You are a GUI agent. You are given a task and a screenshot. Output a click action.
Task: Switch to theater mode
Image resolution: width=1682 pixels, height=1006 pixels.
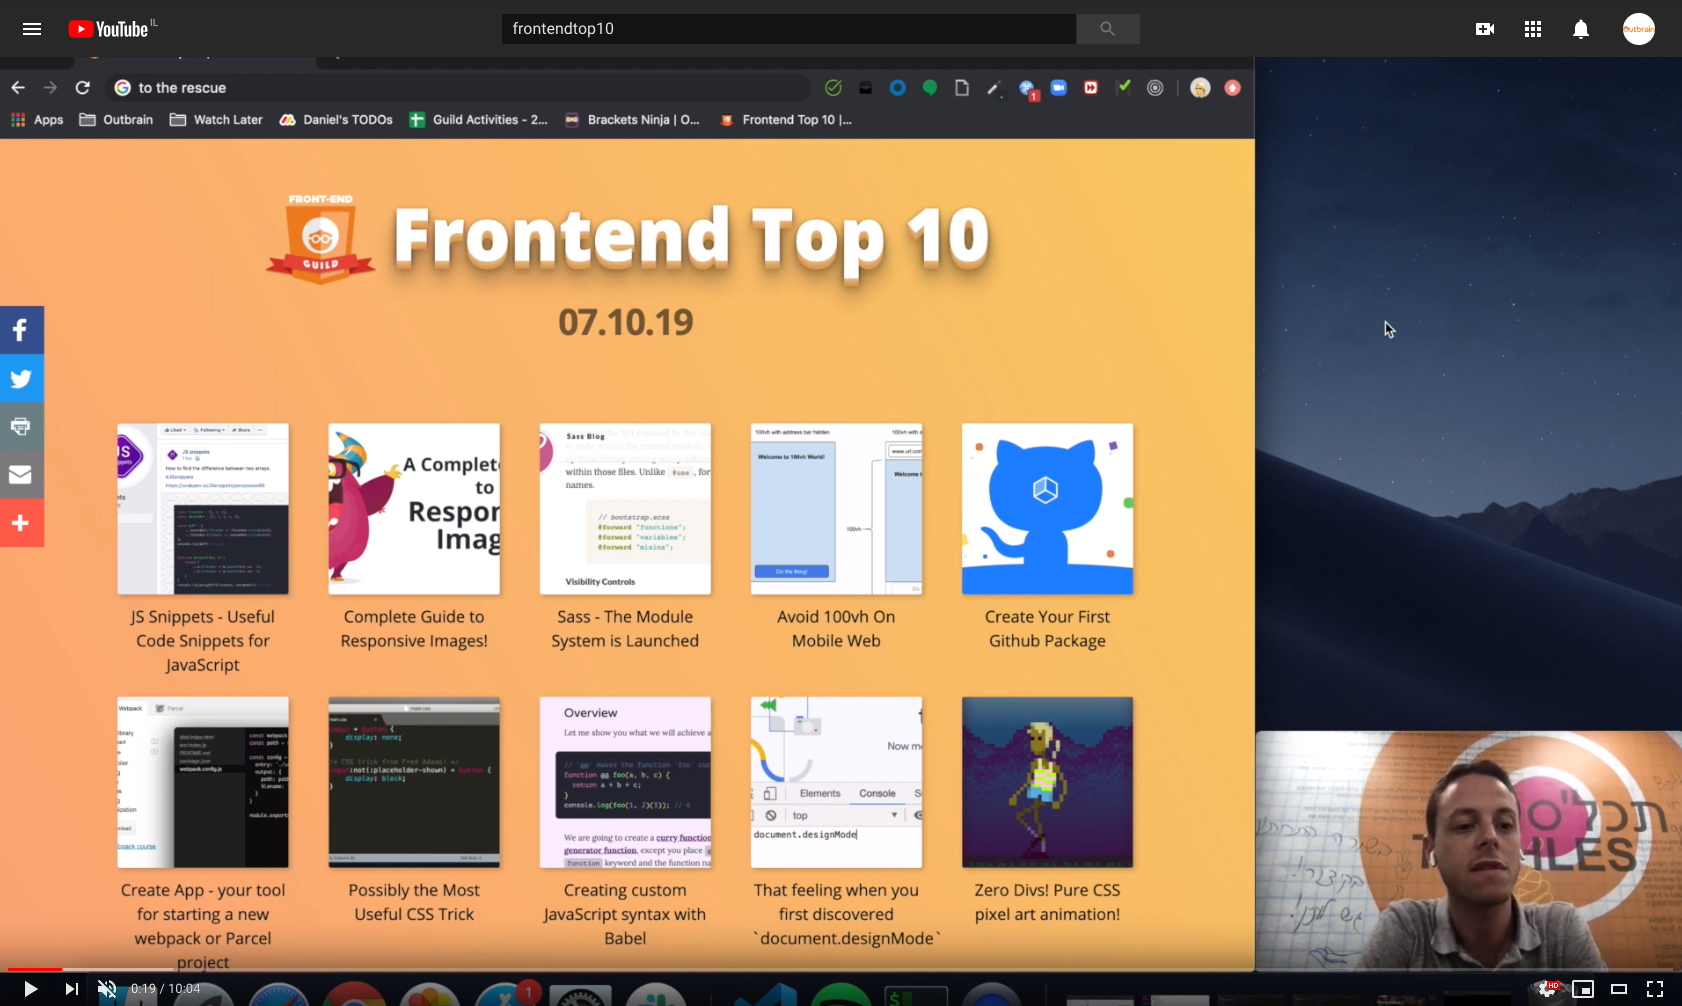tap(1619, 989)
